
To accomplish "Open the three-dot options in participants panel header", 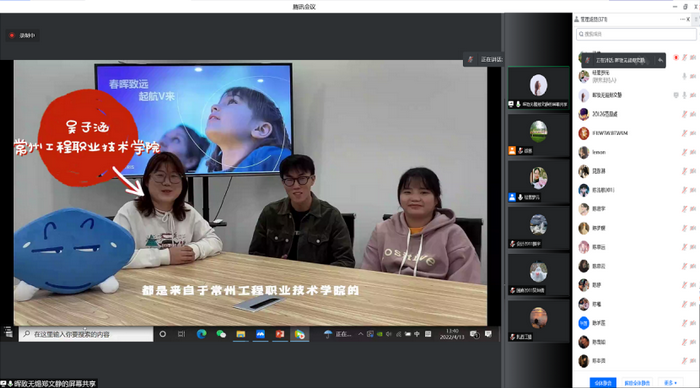I will [682, 19].
